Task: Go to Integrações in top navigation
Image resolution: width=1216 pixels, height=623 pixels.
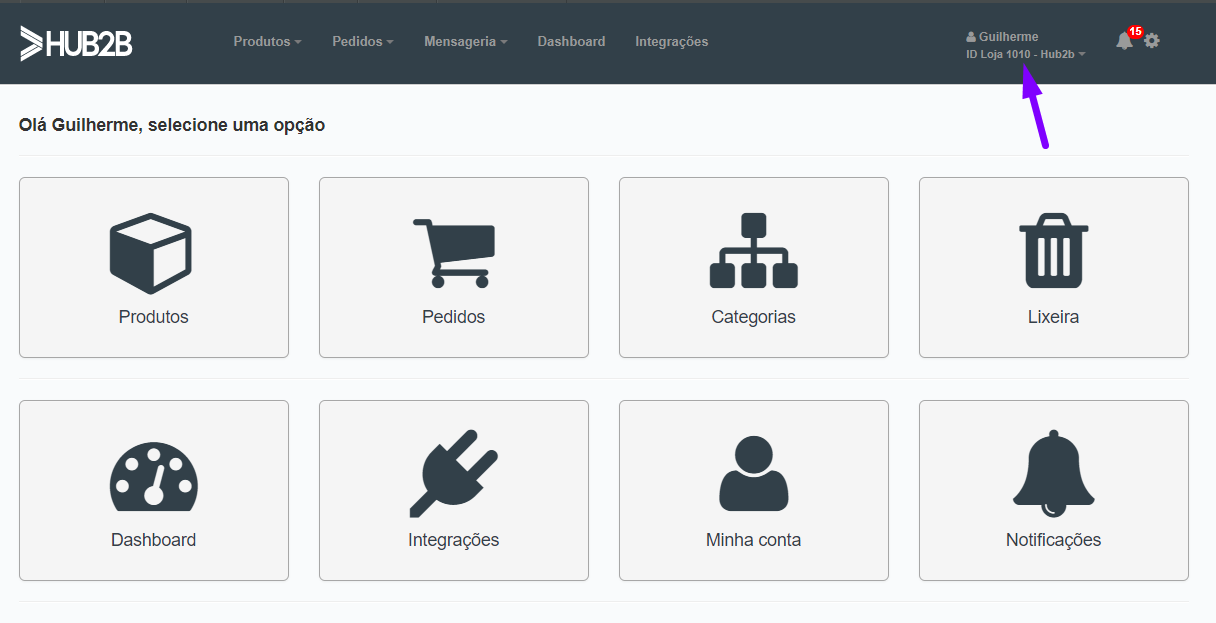Action: pyautogui.click(x=671, y=42)
